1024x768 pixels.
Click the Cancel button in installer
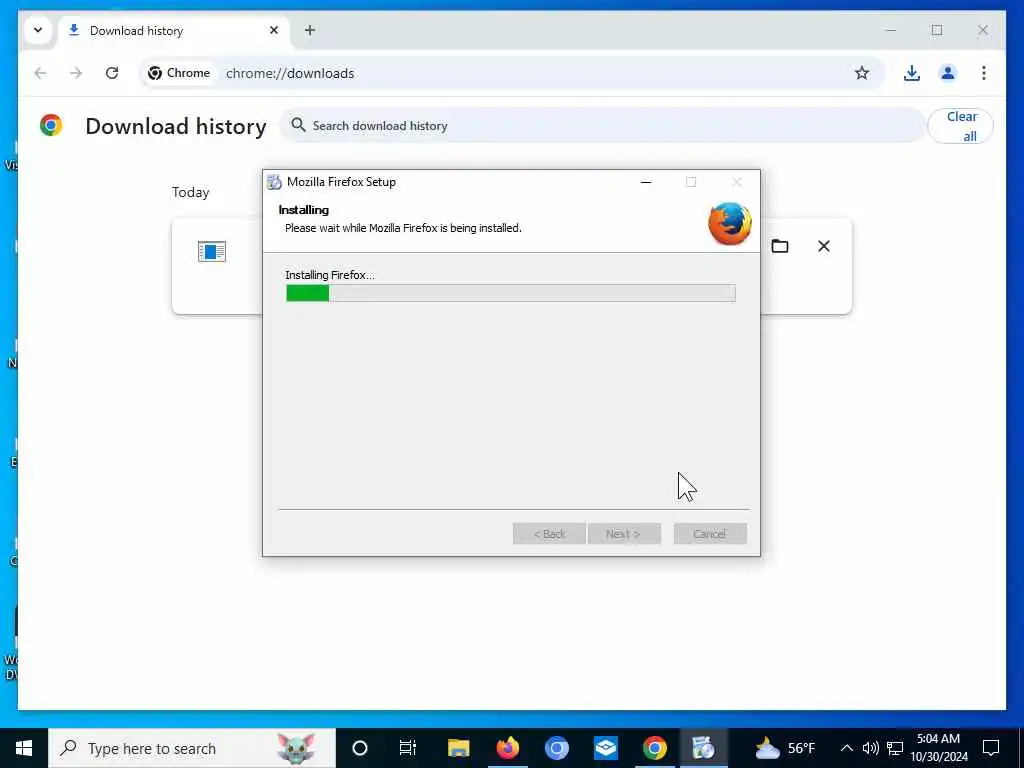point(710,534)
